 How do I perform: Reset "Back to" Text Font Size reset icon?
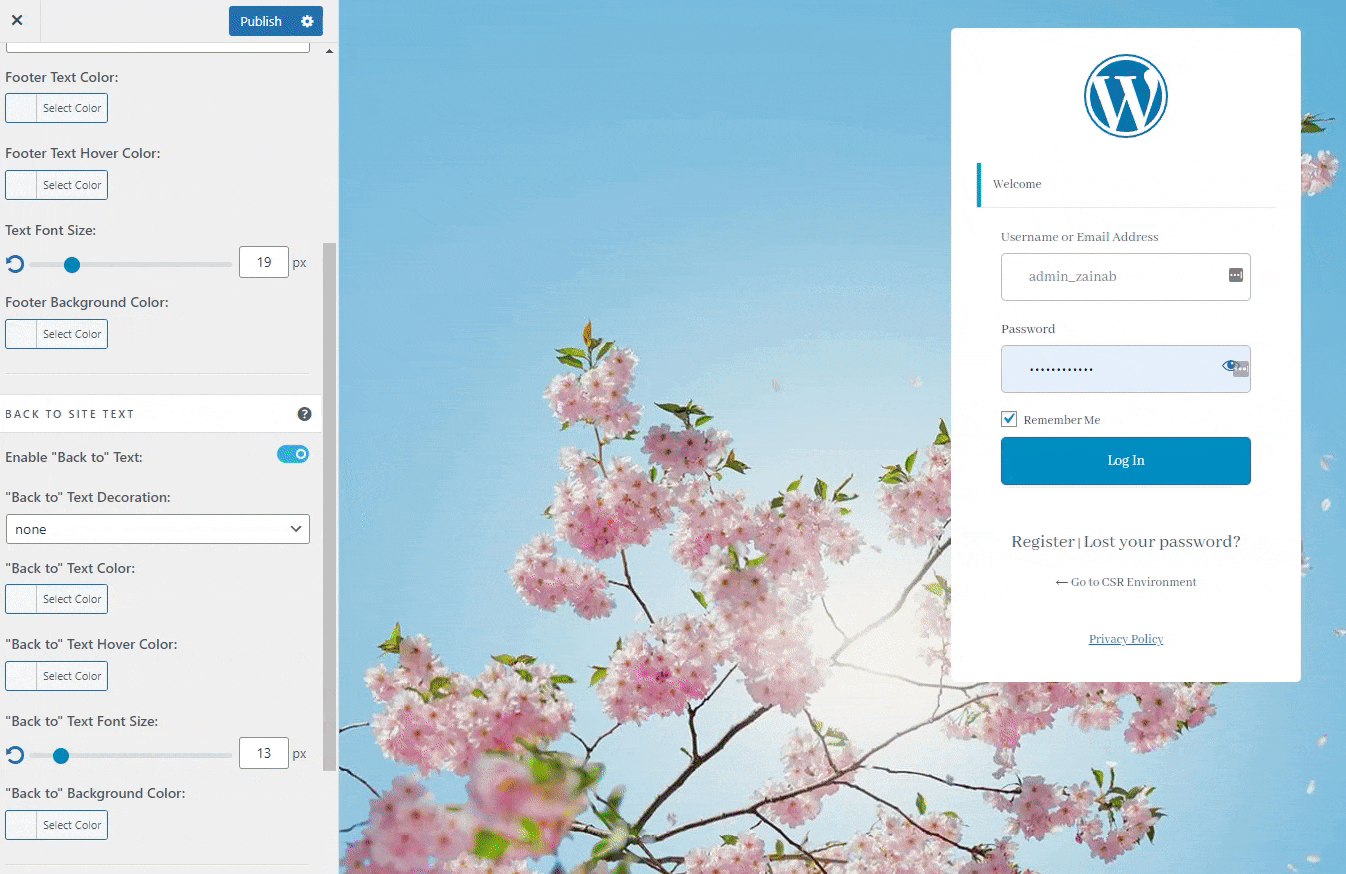pyautogui.click(x=15, y=754)
